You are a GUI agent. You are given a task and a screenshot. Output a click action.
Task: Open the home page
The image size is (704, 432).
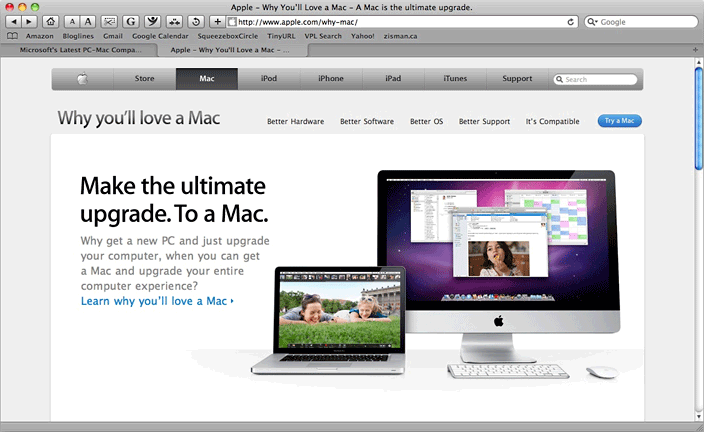pos(51,22)
